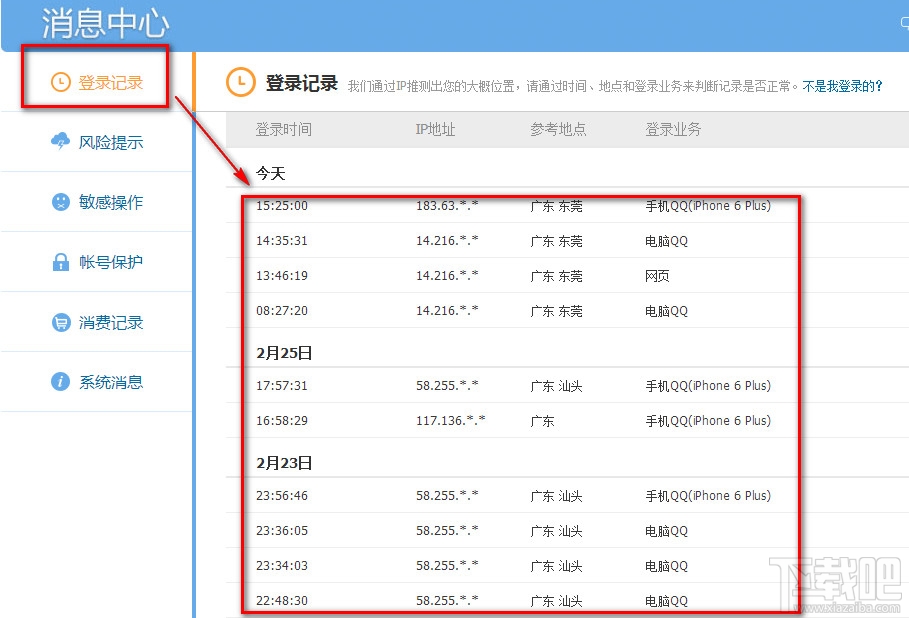
Task: Click the large clock icon in page header
Action: click(x=241, y=82)
